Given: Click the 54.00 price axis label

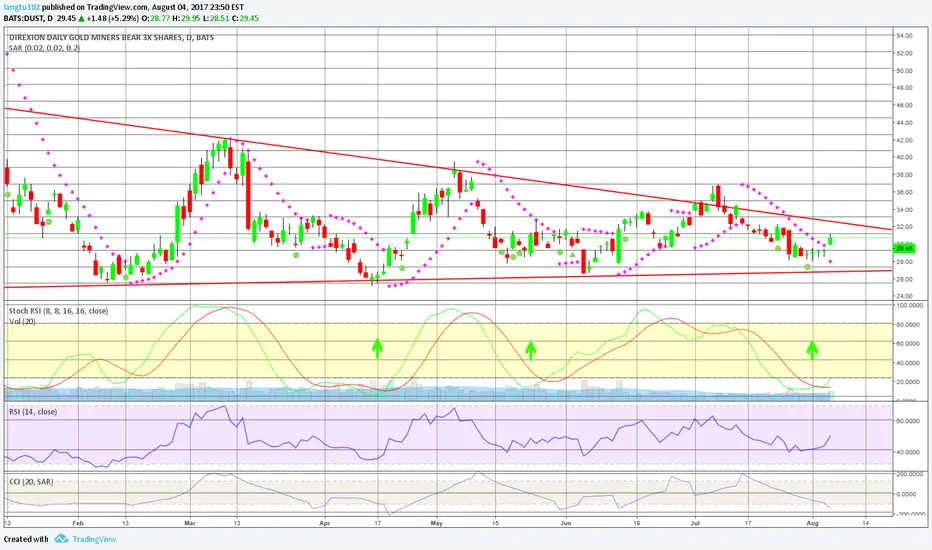Looking at the screenshot, I should (x=904, y=36).
